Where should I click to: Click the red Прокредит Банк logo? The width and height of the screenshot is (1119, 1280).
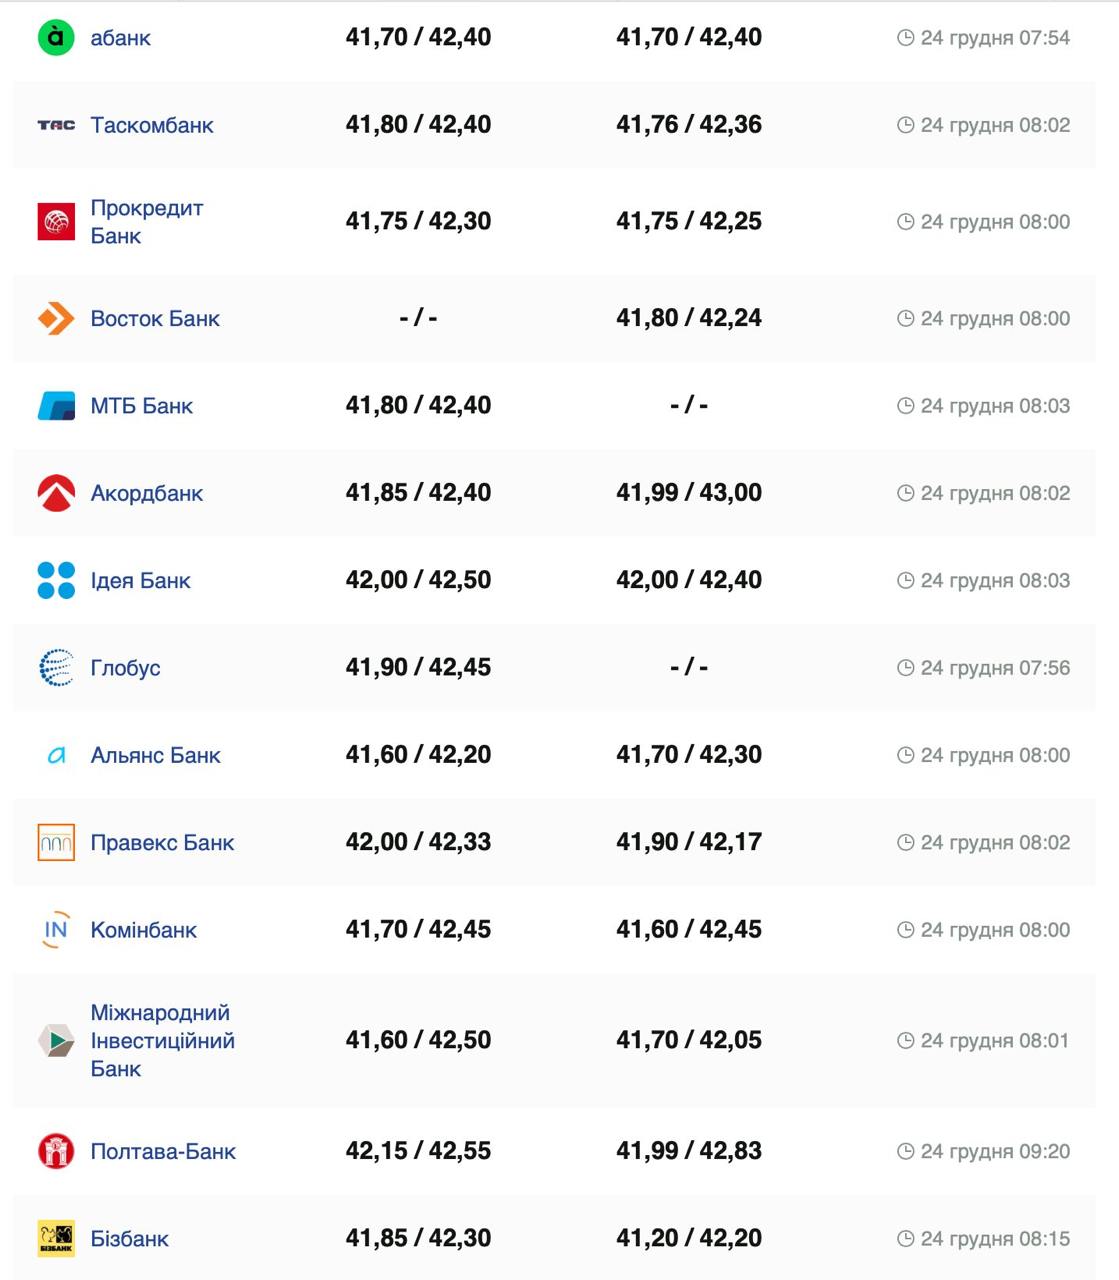[x=56, y=222]
